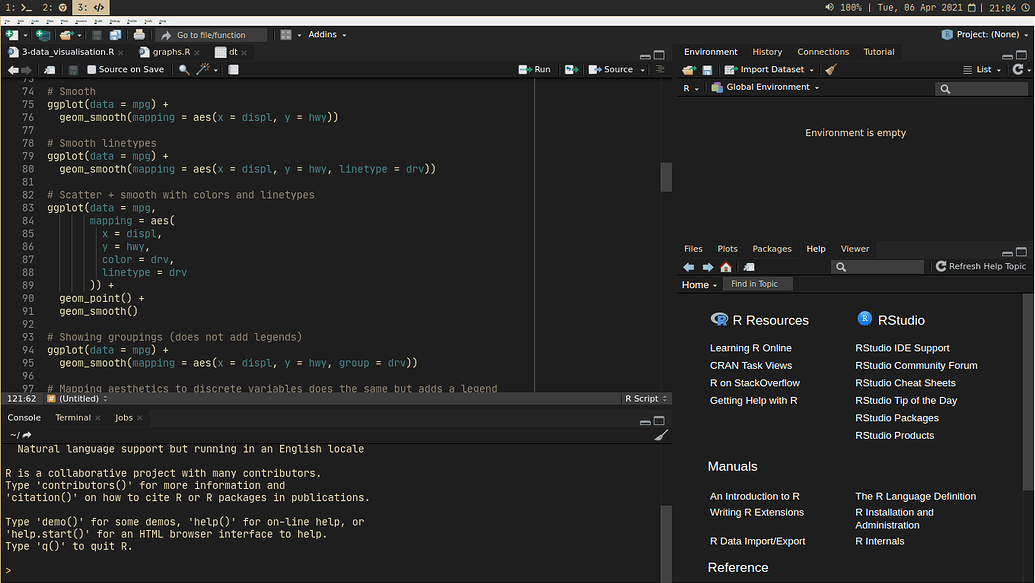Open the Home topic history dropdown
This screenshot has height=583, width=1035.
(x=699, y=285)
